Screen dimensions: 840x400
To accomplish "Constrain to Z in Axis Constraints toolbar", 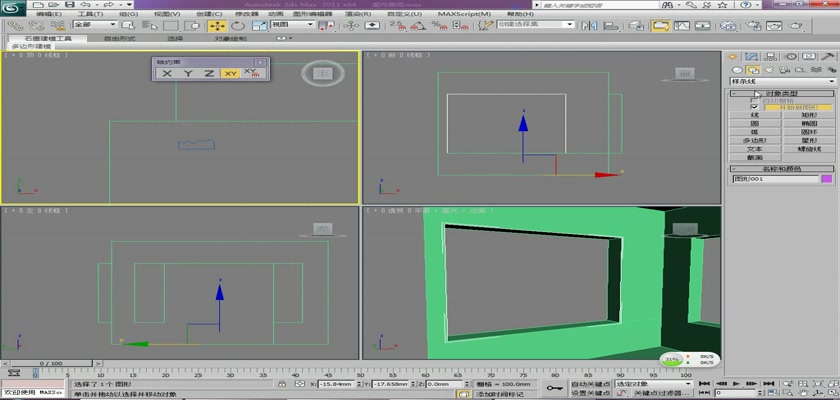I will click(x=209, y=73).
